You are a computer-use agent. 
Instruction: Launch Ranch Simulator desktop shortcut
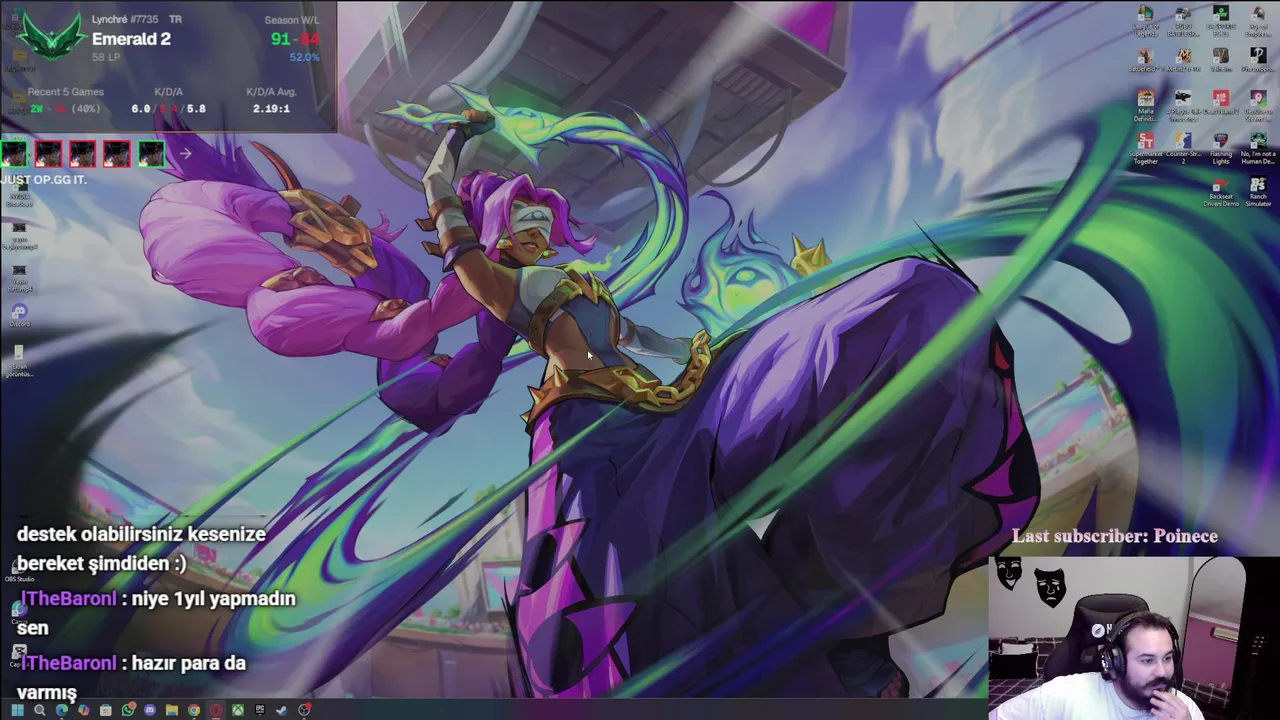(x=1259, y=192)
